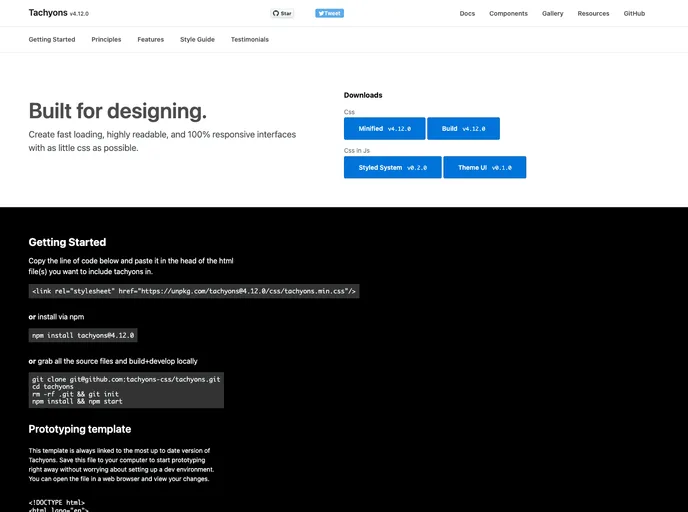The height and width of the screenshot is (512, 688).
Task: Click the Downloads heading
Action: coord(363,95)
